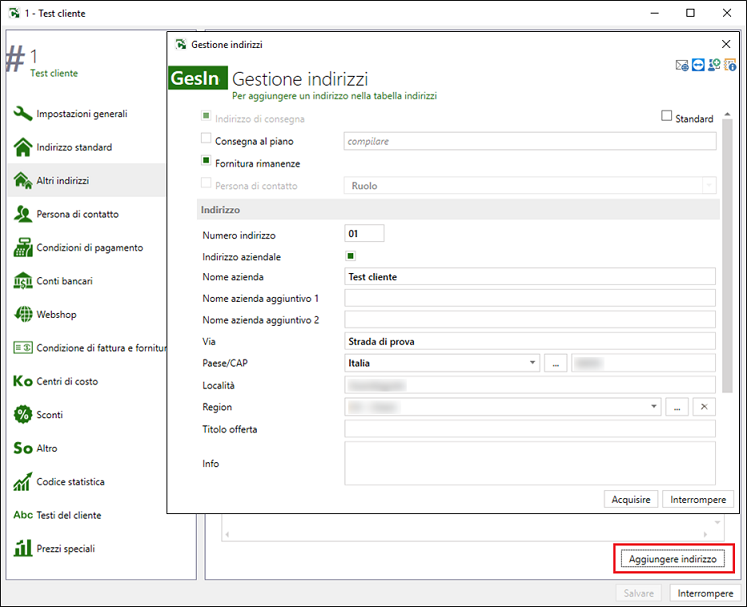Viewport: 747px width, 607px height.
Task: Click the Nome azienda field
Action: click(x=530, y=276)
